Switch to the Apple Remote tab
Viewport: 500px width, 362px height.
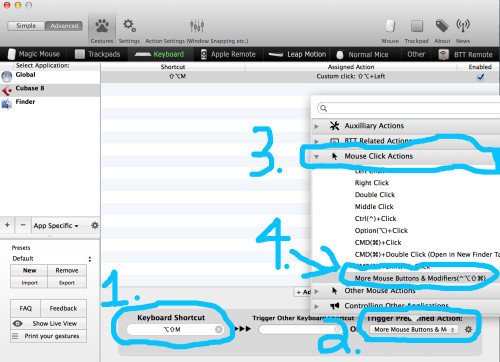pyautogui.click(x=228, y=54)
